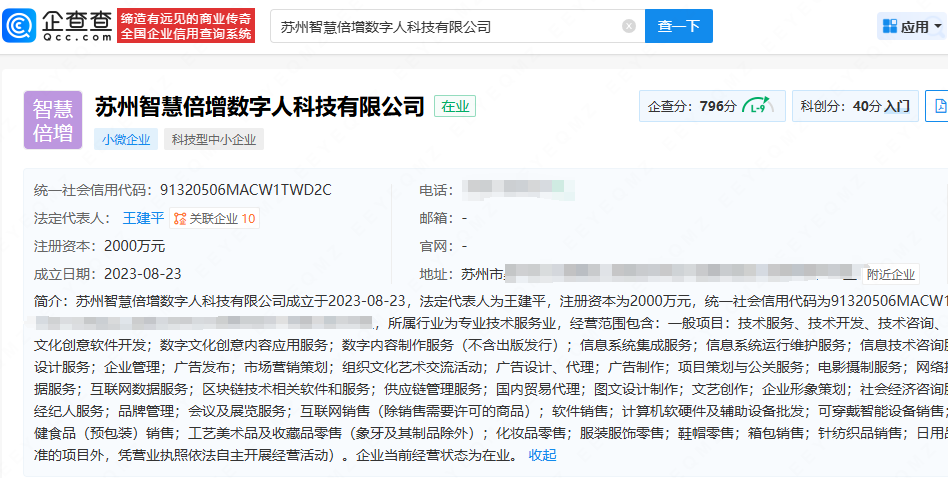Click the 小微企业 tag

(x=126, y=140)
